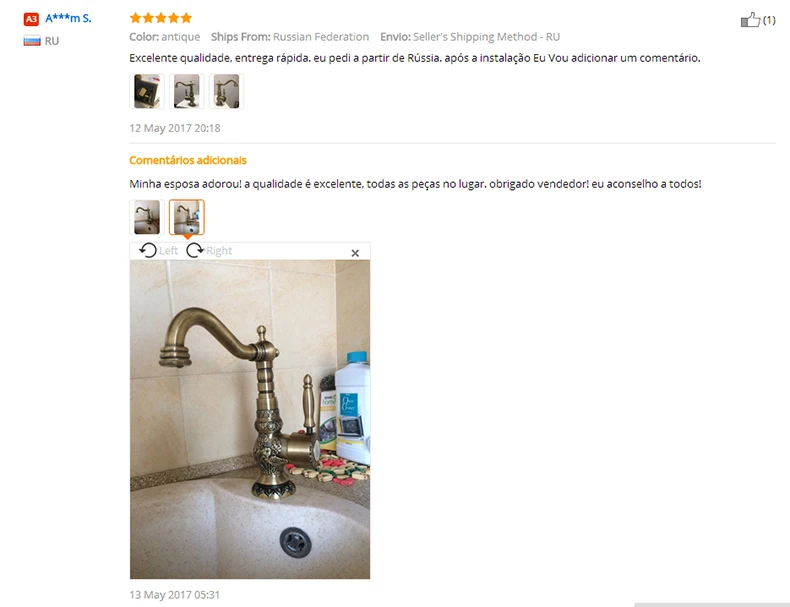This screenshot has width=790, height=607.
Task: Click the A3 buyer level badge
Action: point(31,19)
